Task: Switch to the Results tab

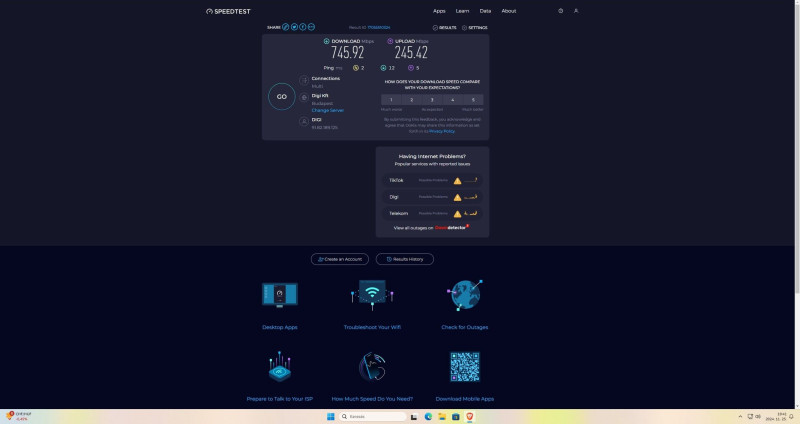Action: pyautogui.click(x=444, y=28)
